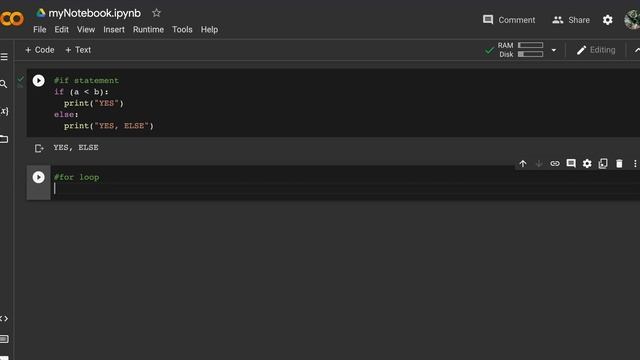View RAM and Disk resource usage
The image size is (640, 360).
[x=520, y=50]
